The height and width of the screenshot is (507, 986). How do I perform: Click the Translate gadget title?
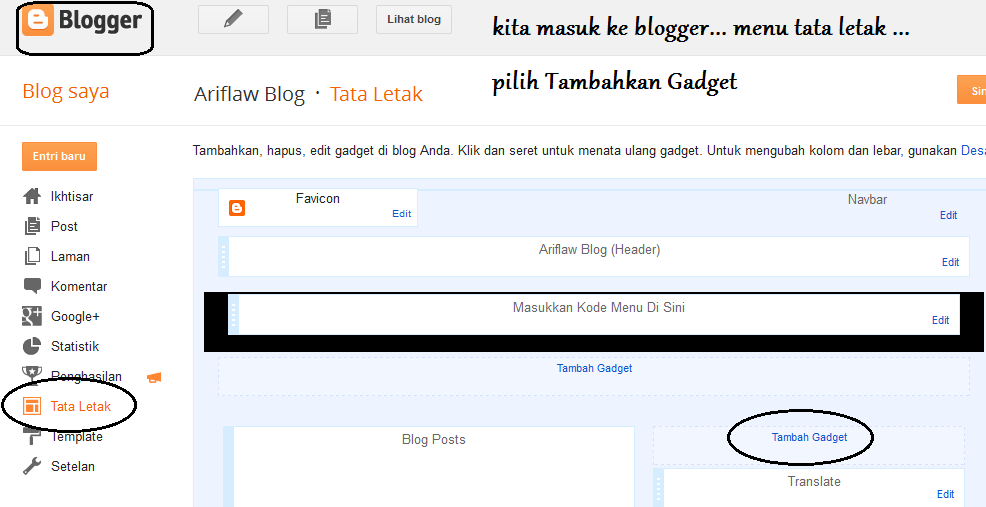814,482
